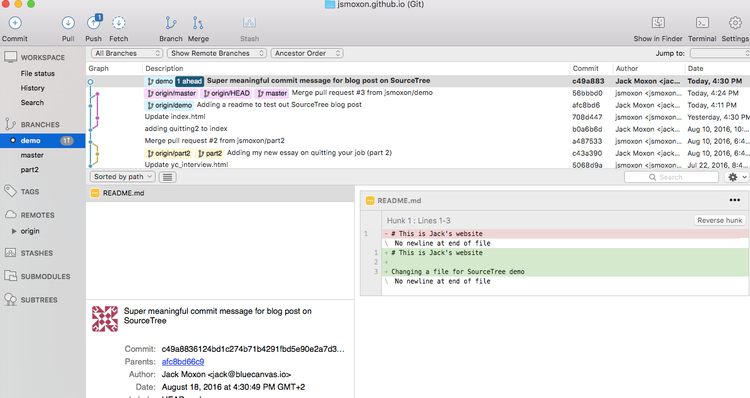Open parent commit afc8bd66c9 link
Viewport: 750px width, 398px height.
183,362
